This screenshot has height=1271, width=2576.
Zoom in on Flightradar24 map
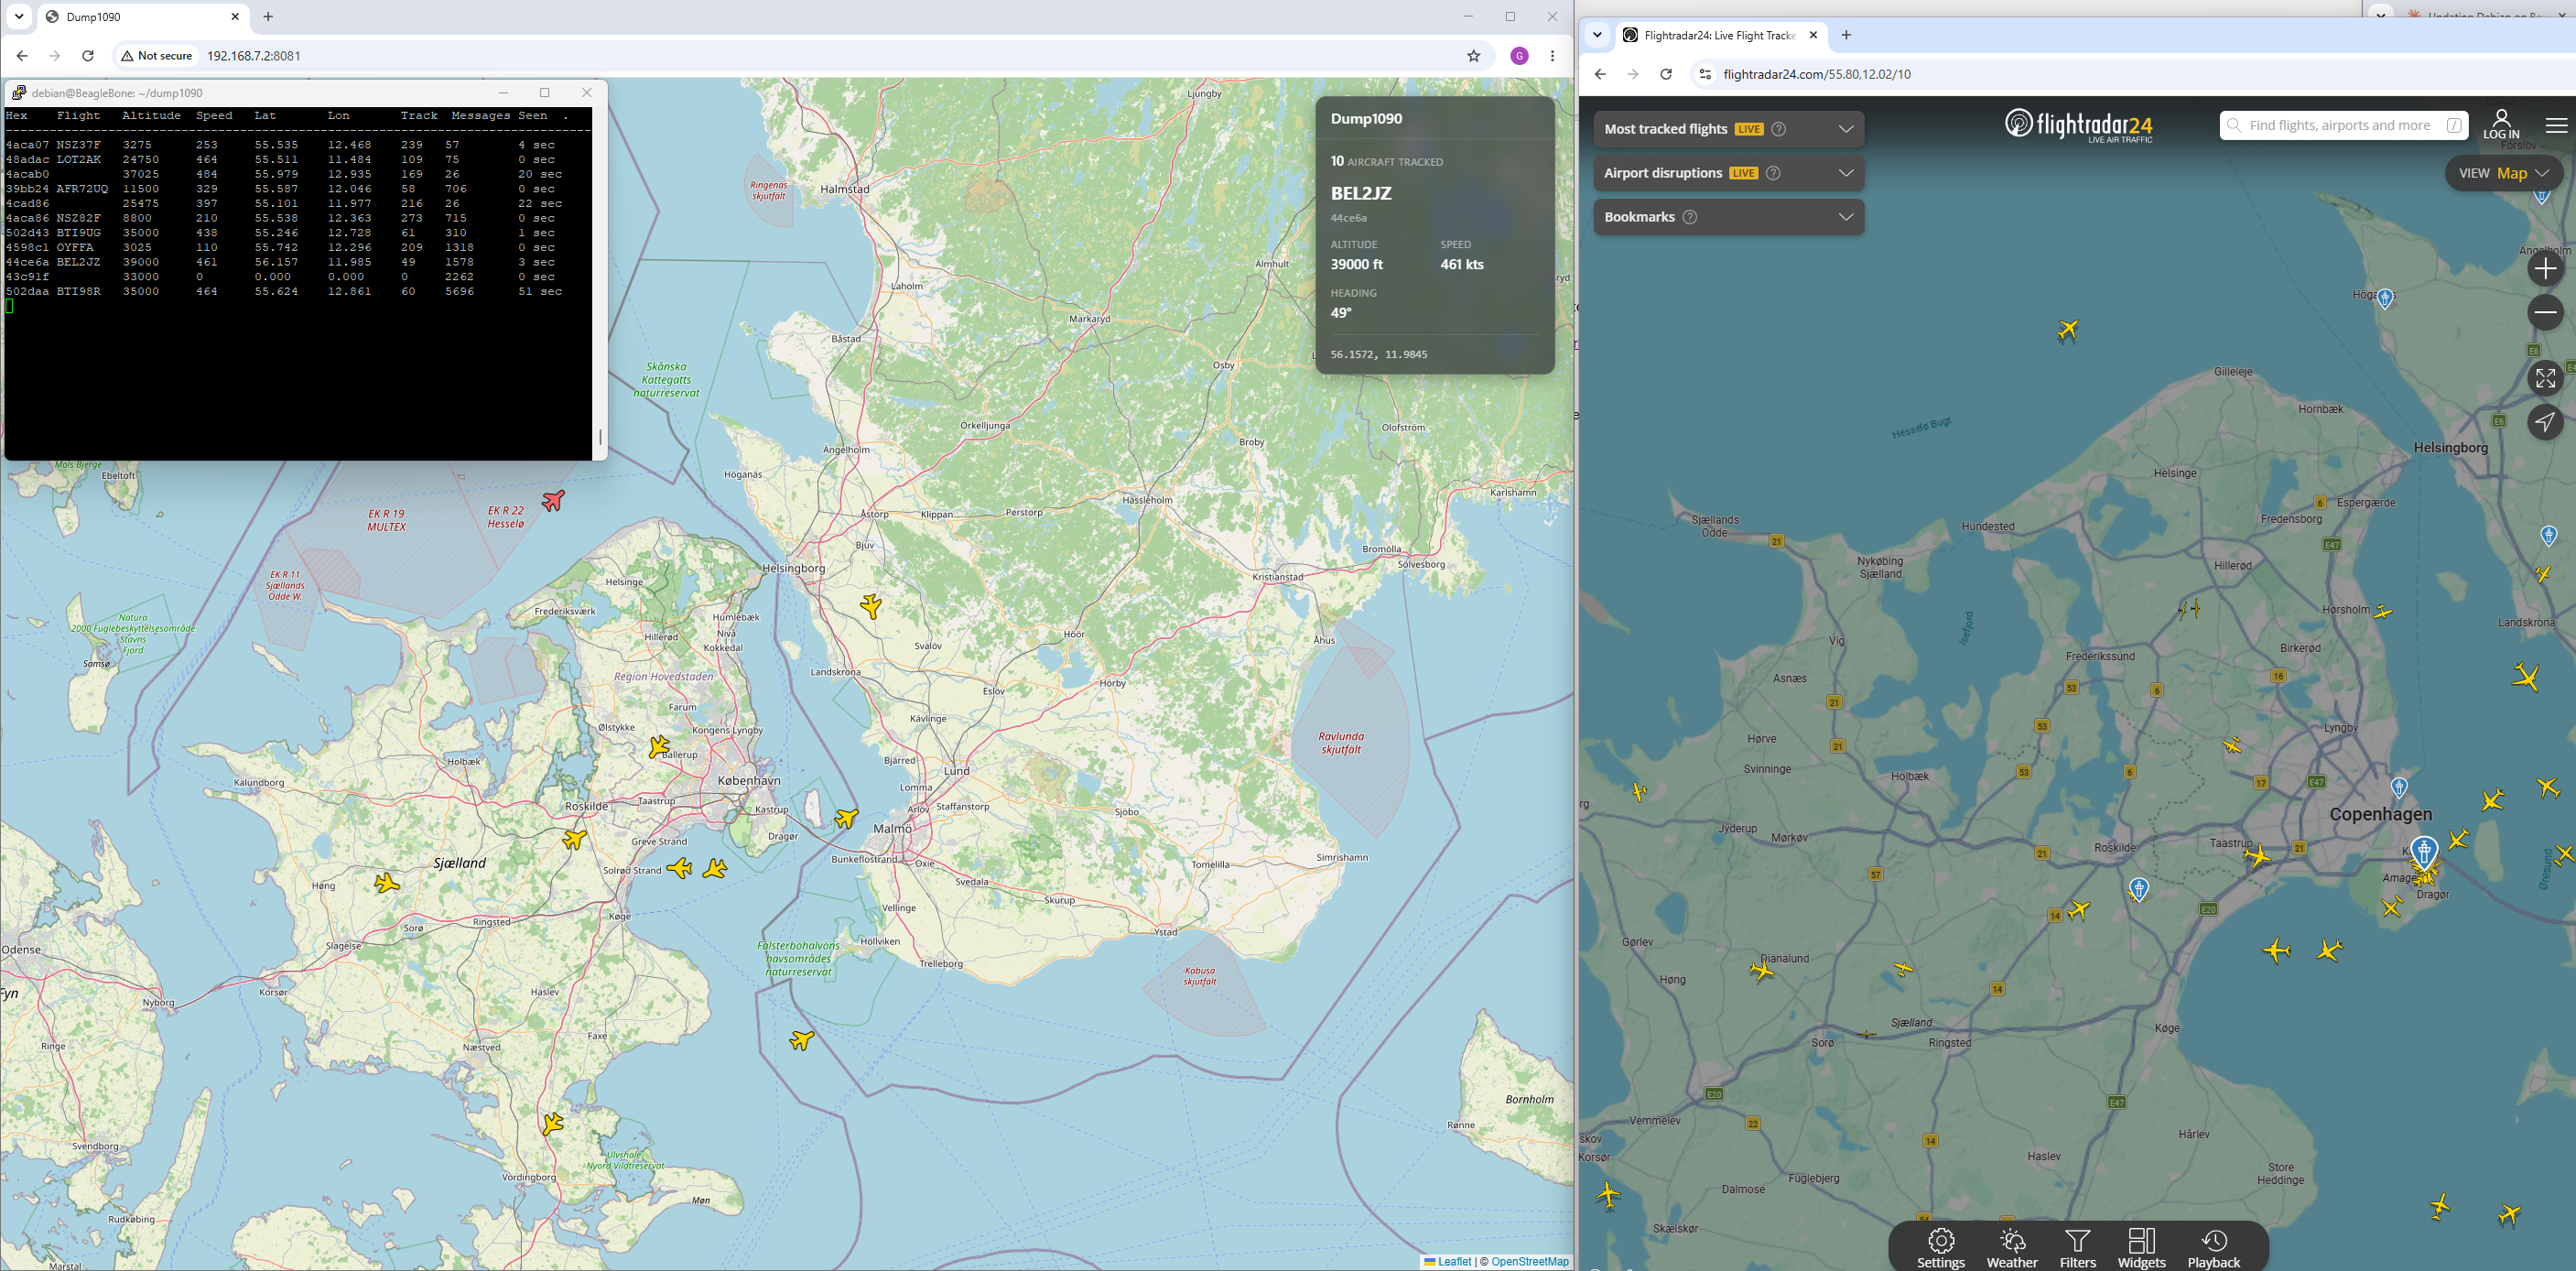[2545, 268]
